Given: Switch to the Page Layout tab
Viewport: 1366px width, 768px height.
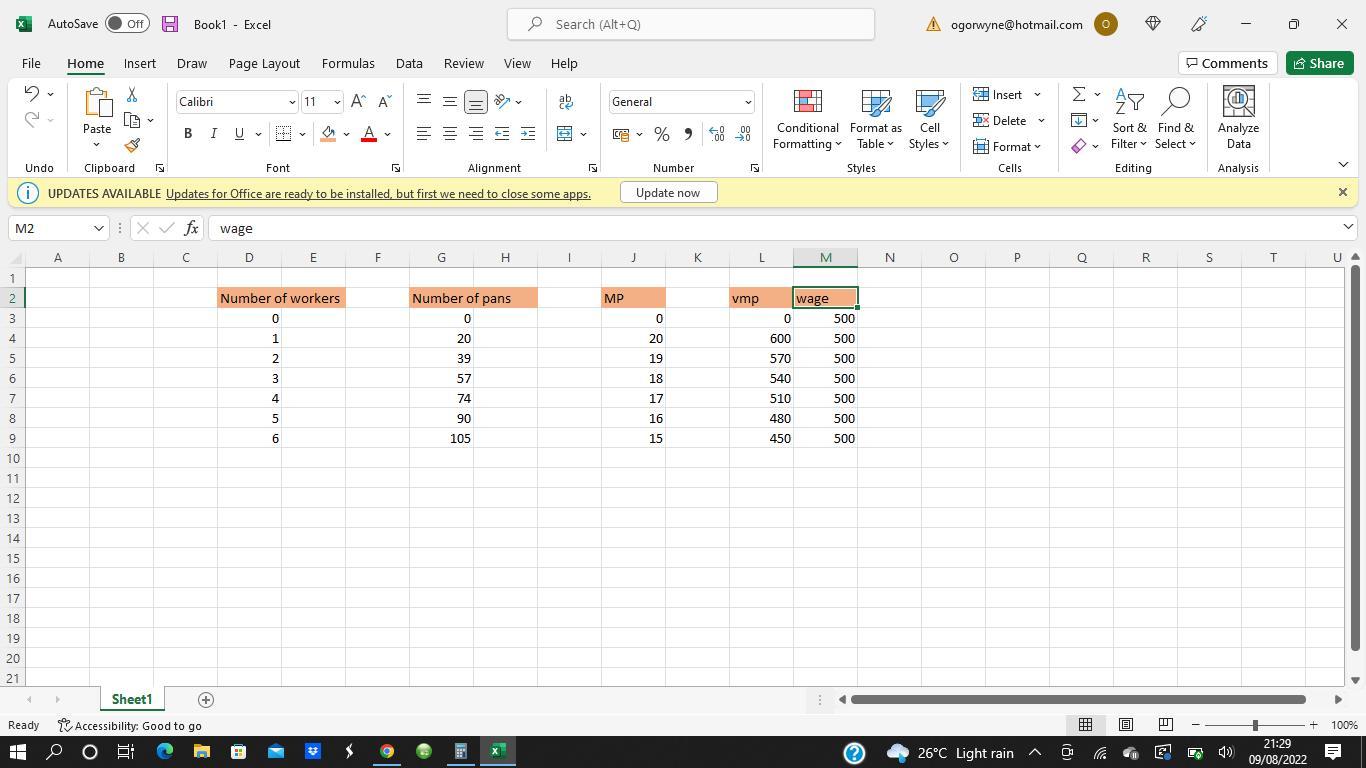Looking at the screenshot, I should click(264, 63).
